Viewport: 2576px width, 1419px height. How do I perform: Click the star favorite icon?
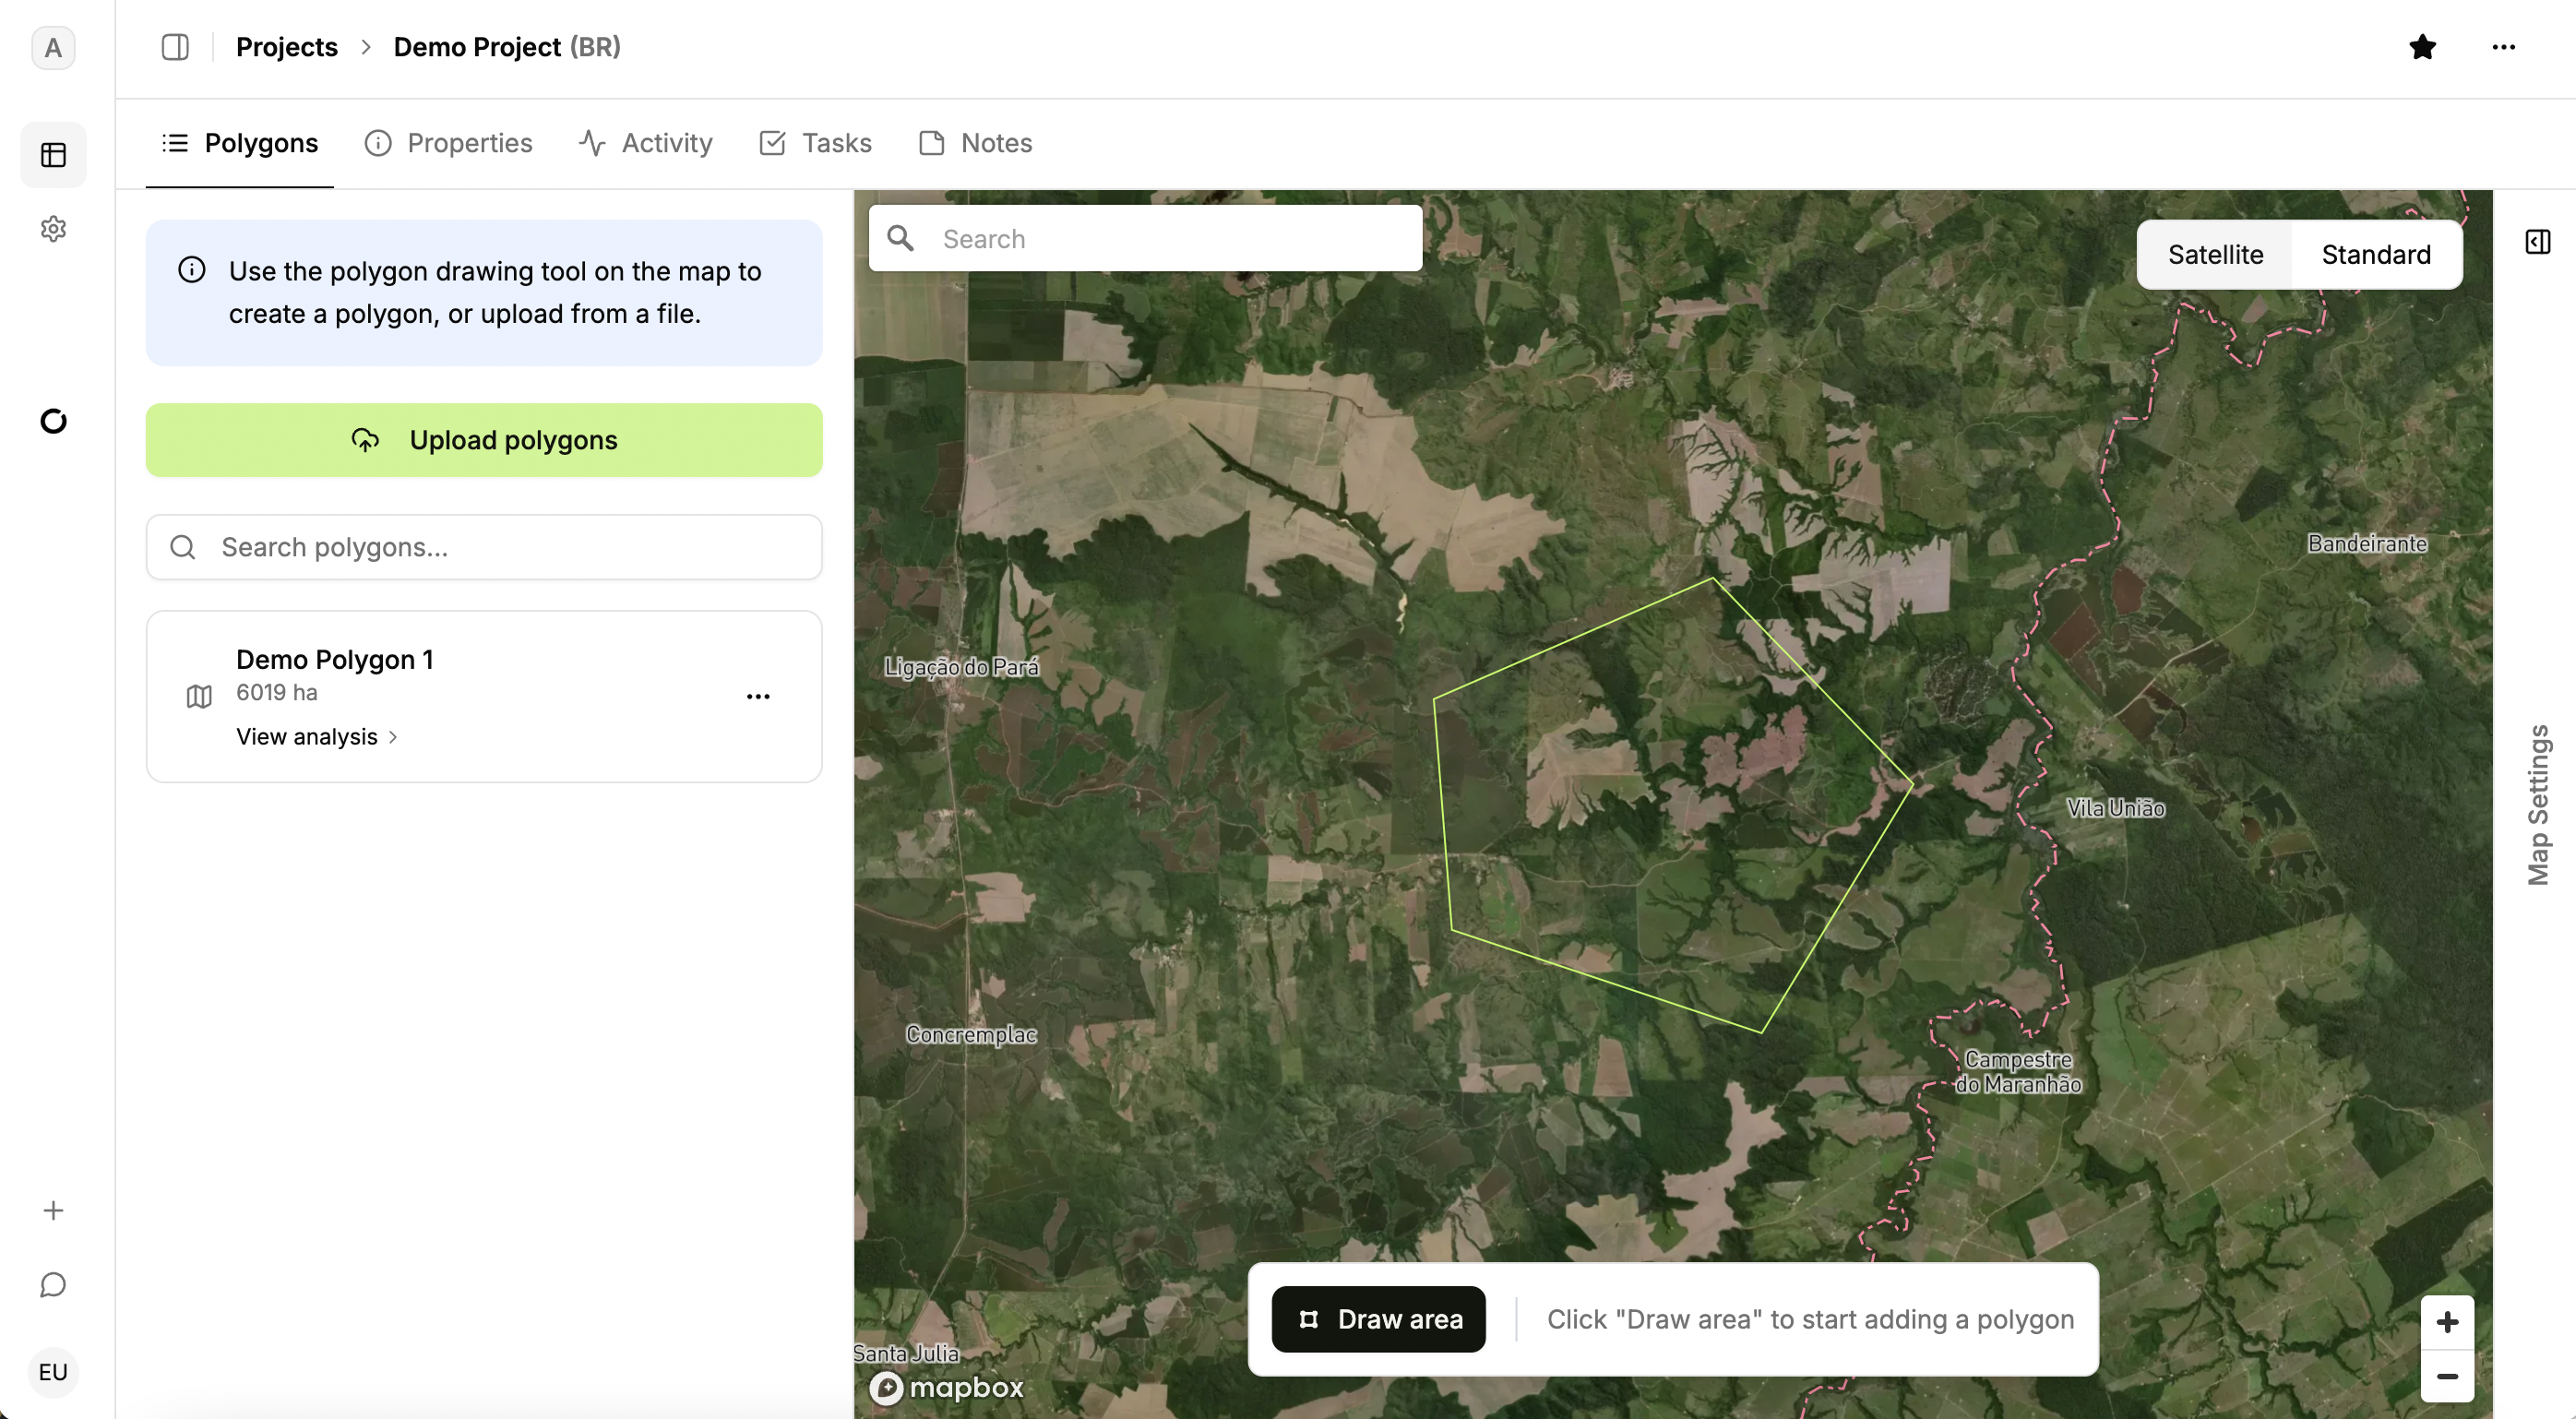click(2422, 47)
